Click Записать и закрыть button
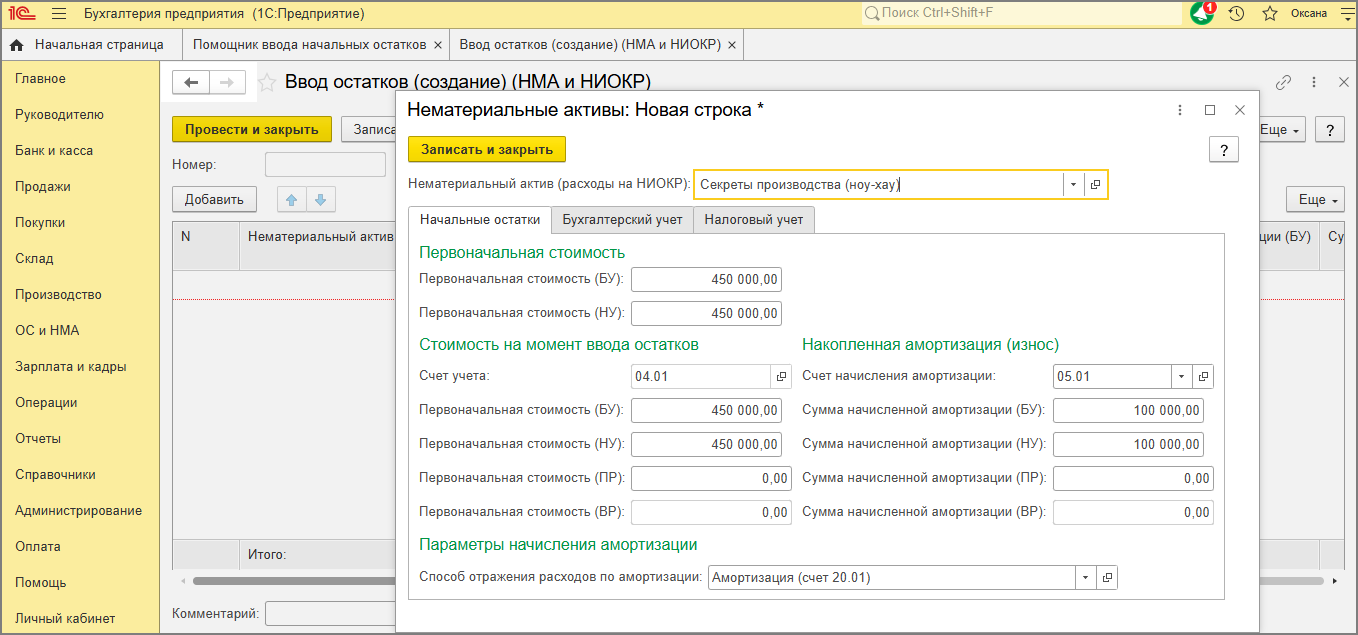Image resolution: width=1358 pixels, height=635 pixels. (x=487, y=149)
